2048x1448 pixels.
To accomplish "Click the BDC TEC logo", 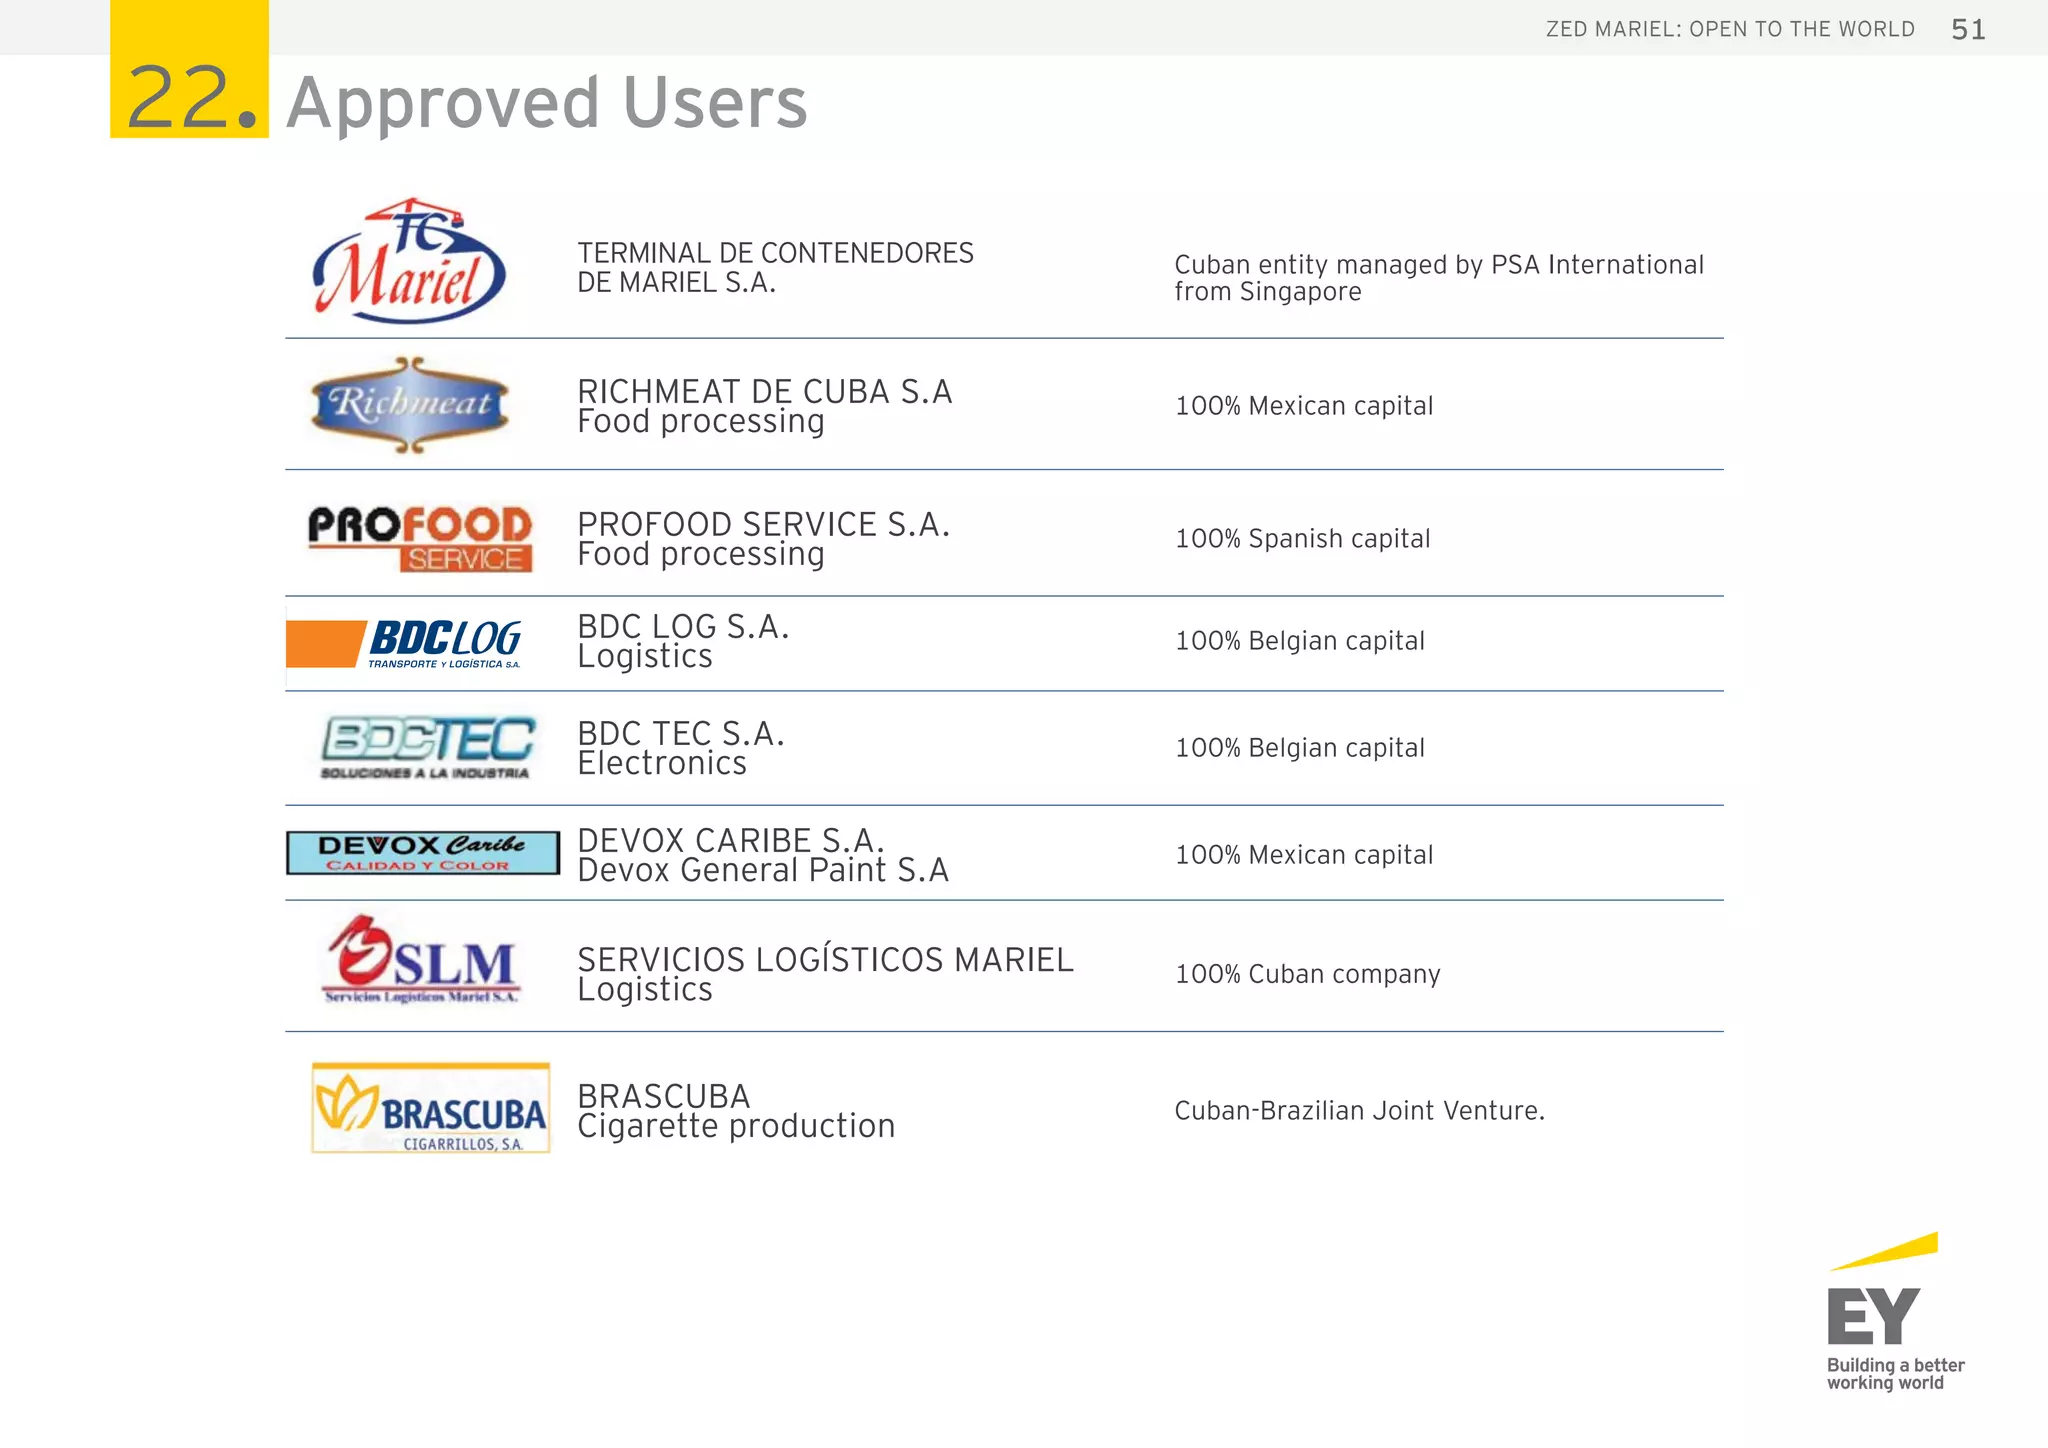I will pos(427,747).
